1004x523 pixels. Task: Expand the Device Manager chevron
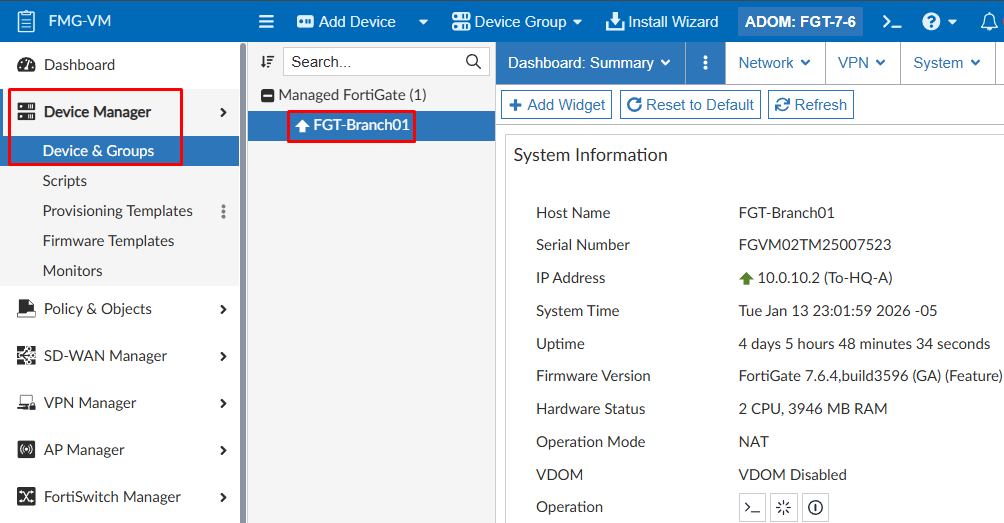pyautogui.click(x=223, y=112)
